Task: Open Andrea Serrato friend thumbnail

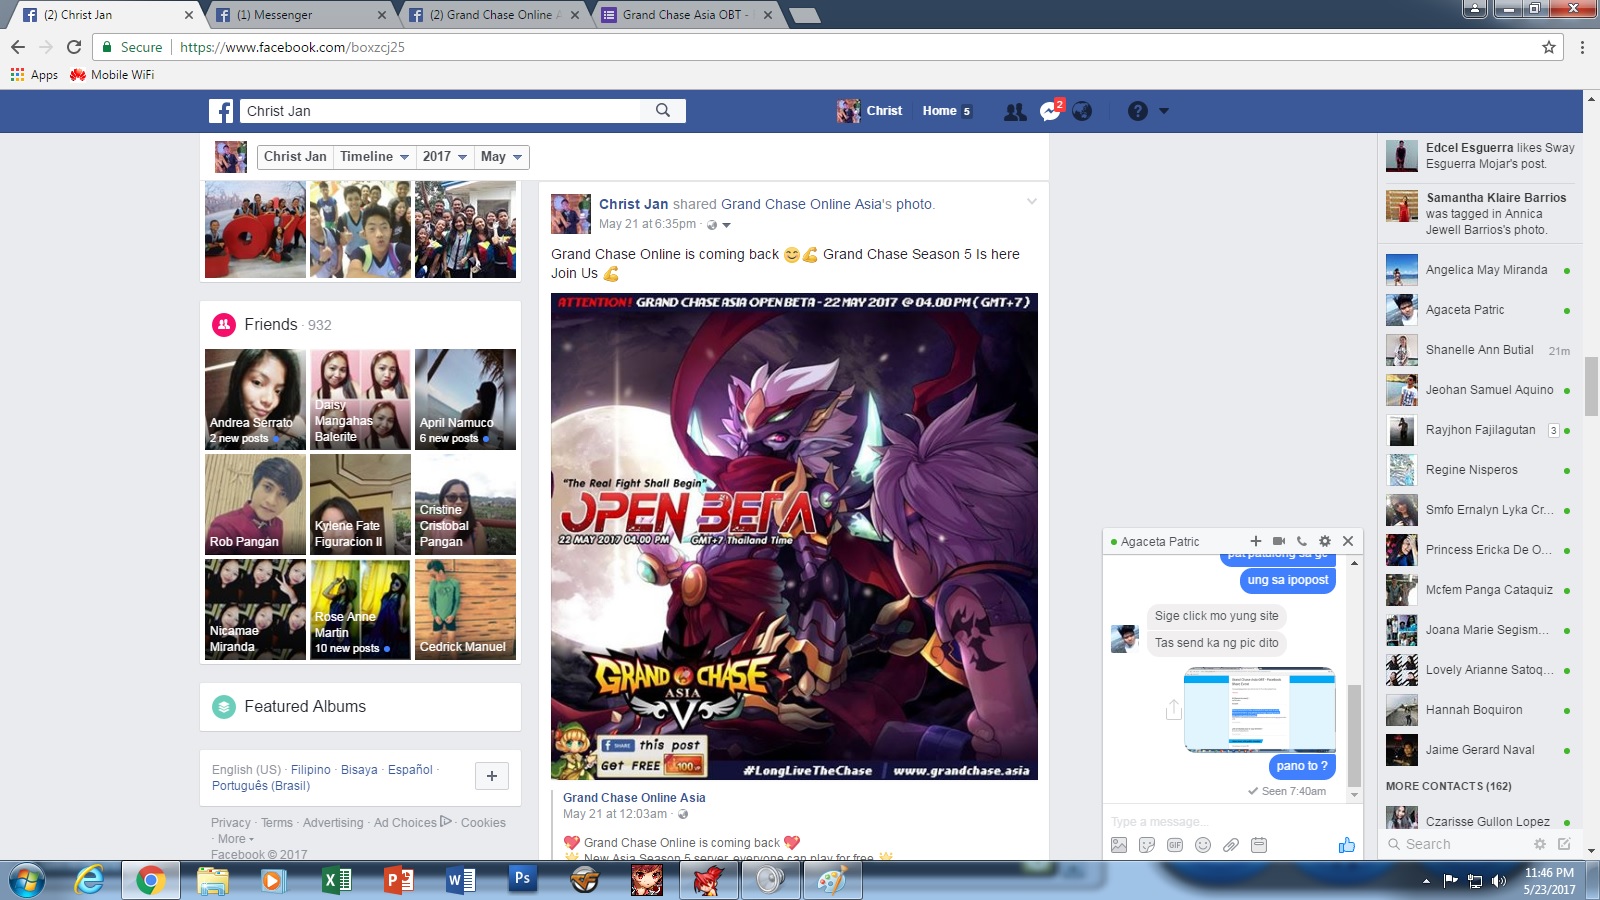Action: coord(255,399)
